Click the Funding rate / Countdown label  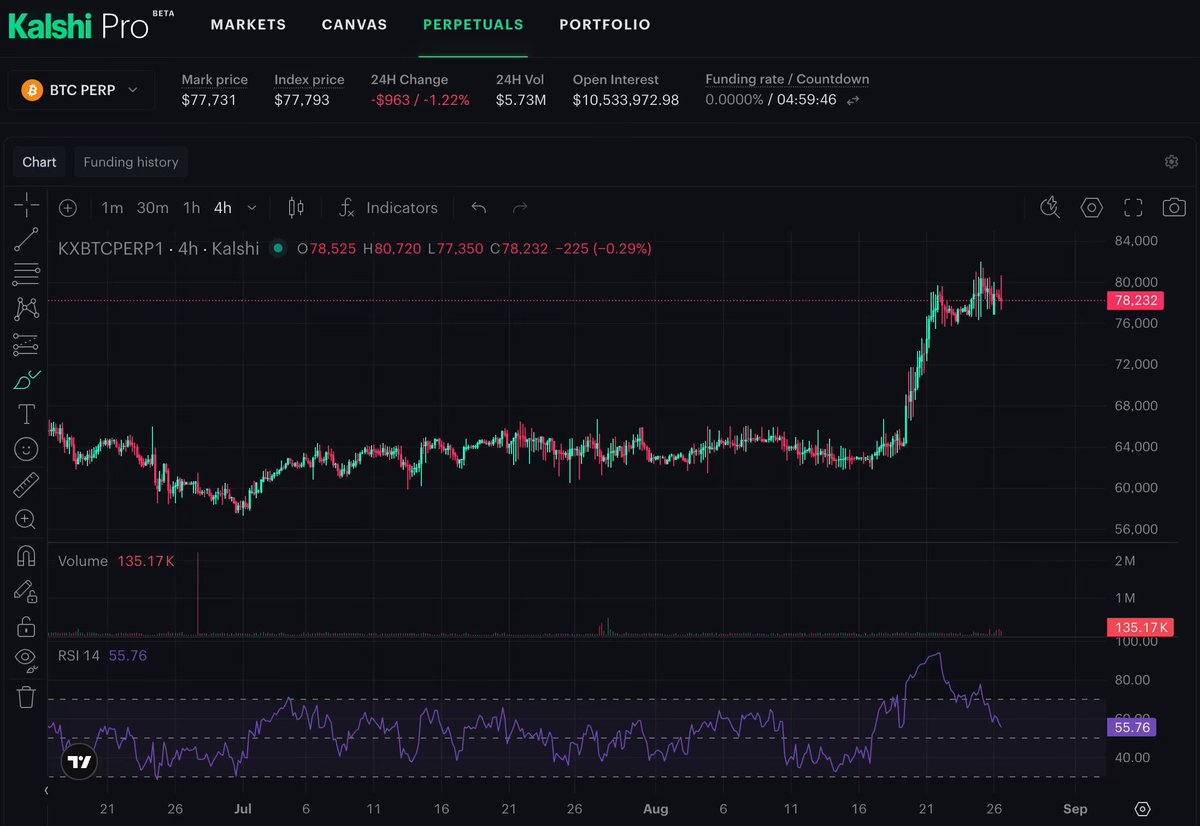[787, 79]
